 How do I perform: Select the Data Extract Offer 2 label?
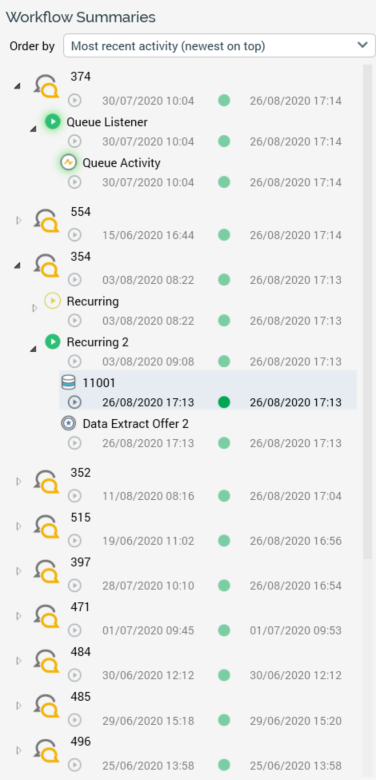point(135,424)
